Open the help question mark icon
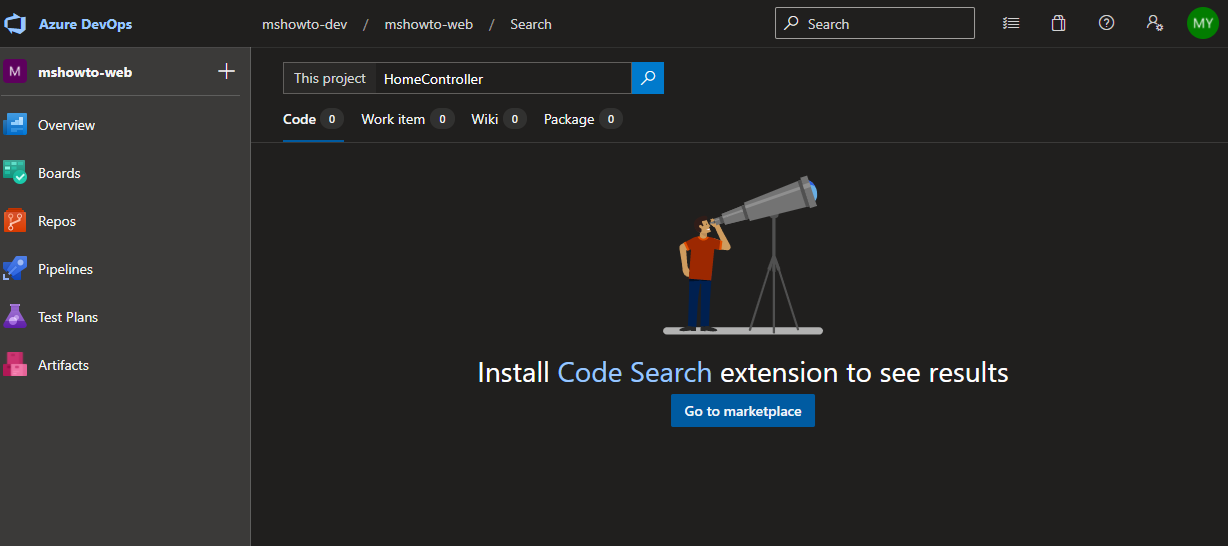1228x546 pixels. tap(1106, 23)
